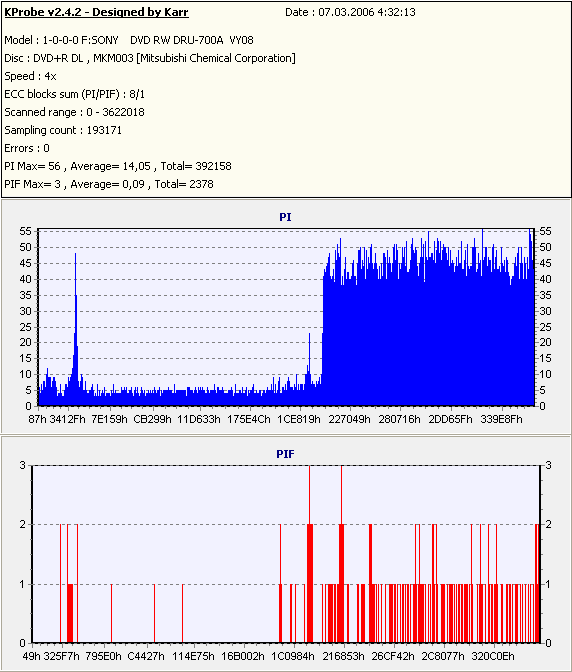Click the PI axis label 339E8Fh
The image size is (572, 672).
(501, 419)
